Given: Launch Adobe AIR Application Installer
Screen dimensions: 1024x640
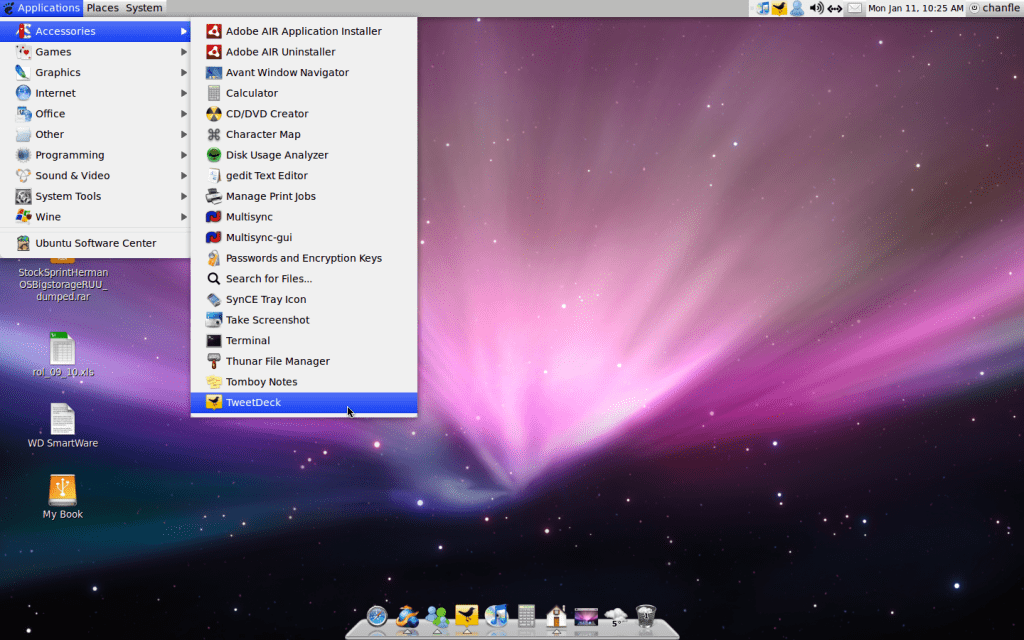Looking at the screenshot, I should point(291,31).
